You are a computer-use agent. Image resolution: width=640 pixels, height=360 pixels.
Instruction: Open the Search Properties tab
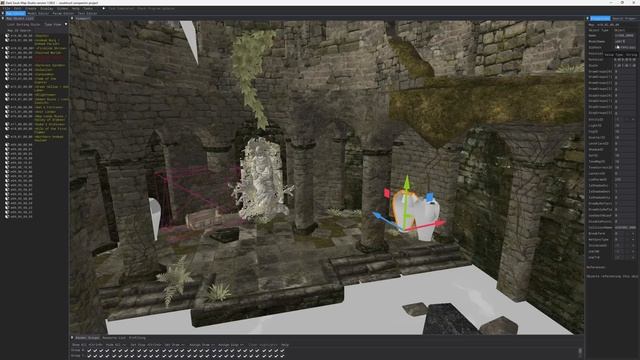(x=624, y=18)
